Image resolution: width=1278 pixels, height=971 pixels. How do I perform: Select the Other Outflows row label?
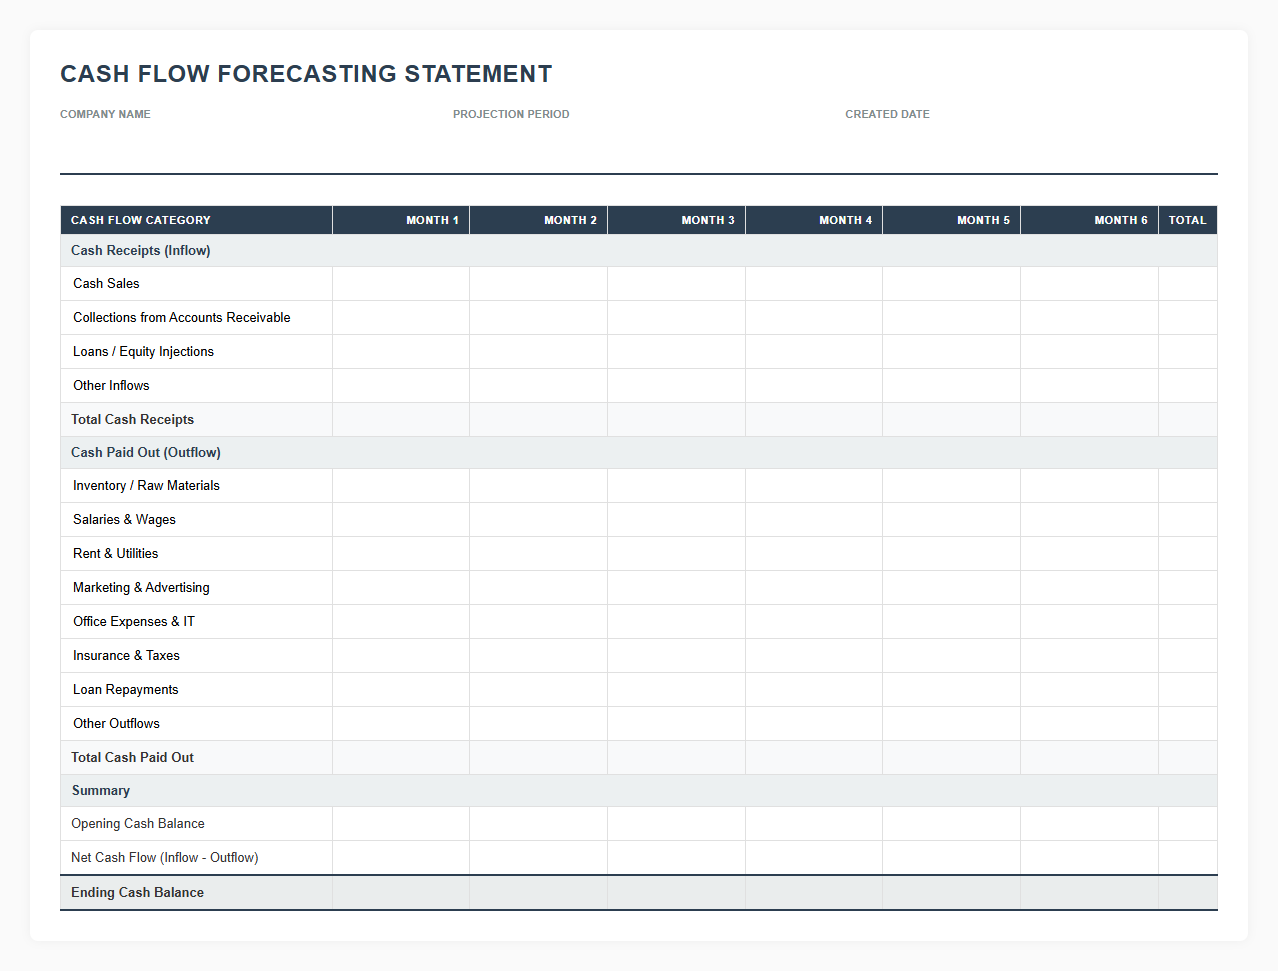click(116, 724)
